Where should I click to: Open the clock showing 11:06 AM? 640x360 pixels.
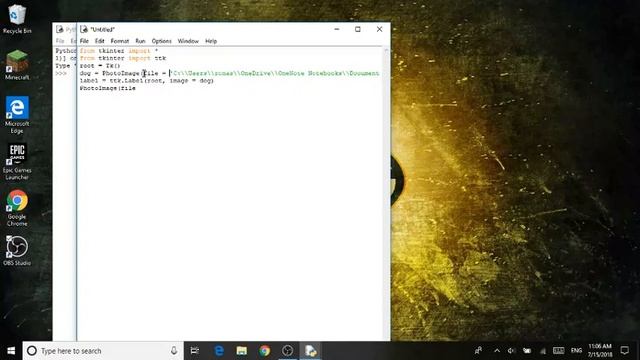click(x=600, y=351)
